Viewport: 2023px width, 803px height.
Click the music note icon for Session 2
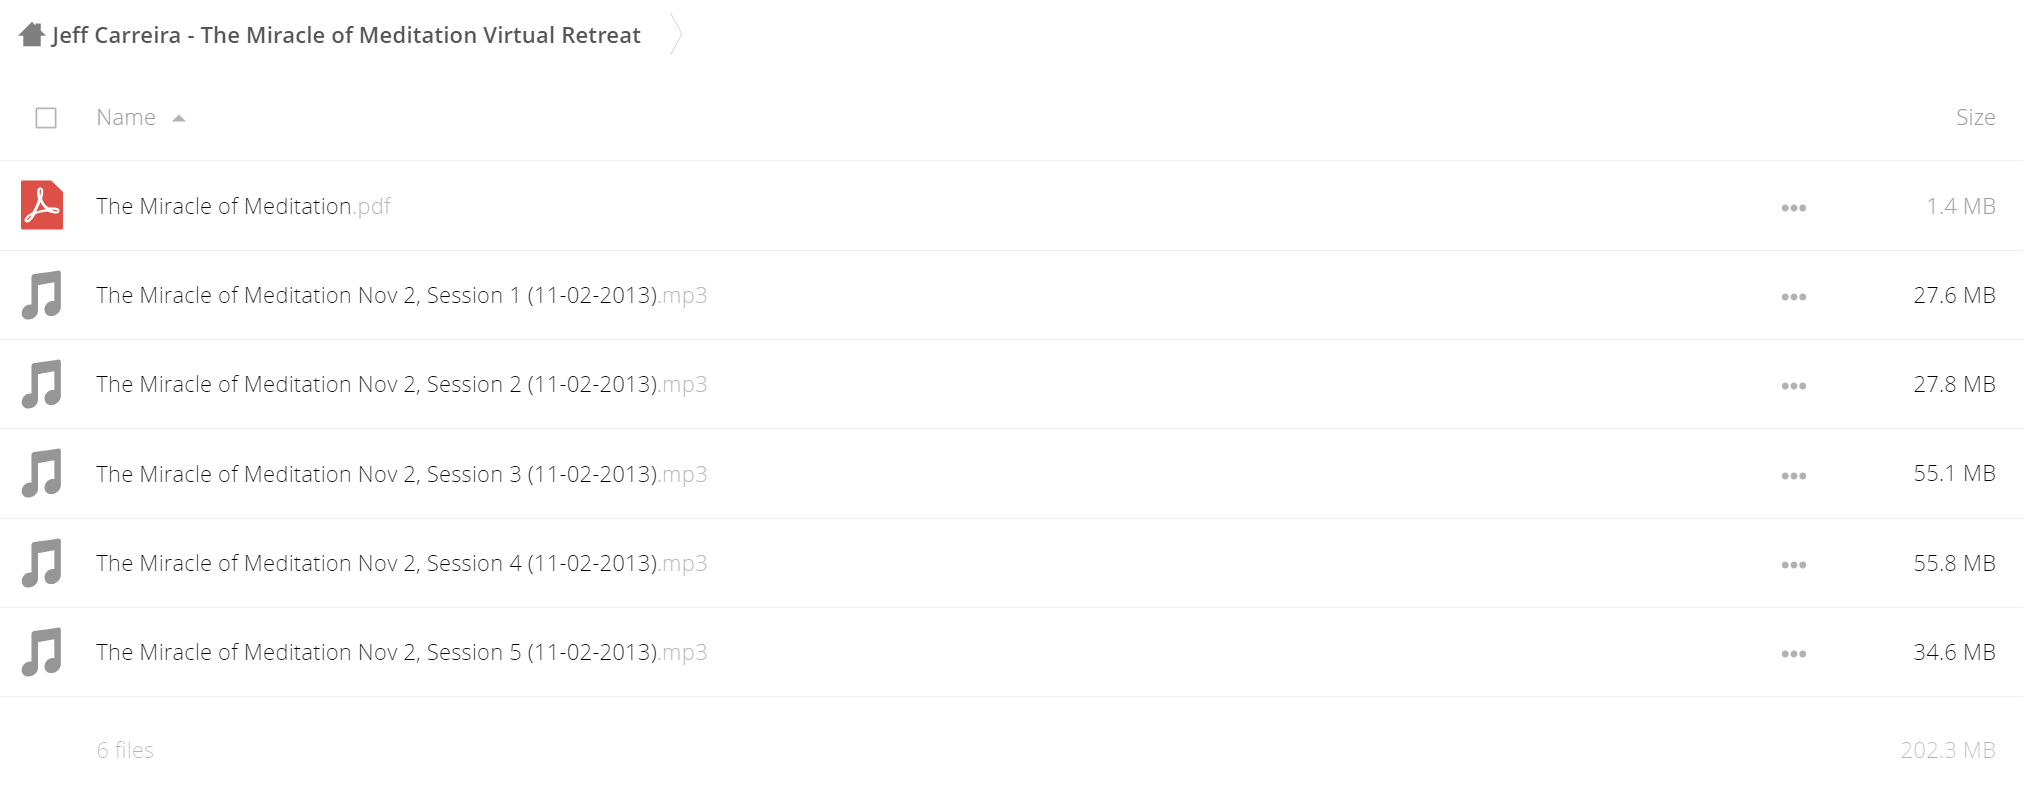click(x=42, y=384)
